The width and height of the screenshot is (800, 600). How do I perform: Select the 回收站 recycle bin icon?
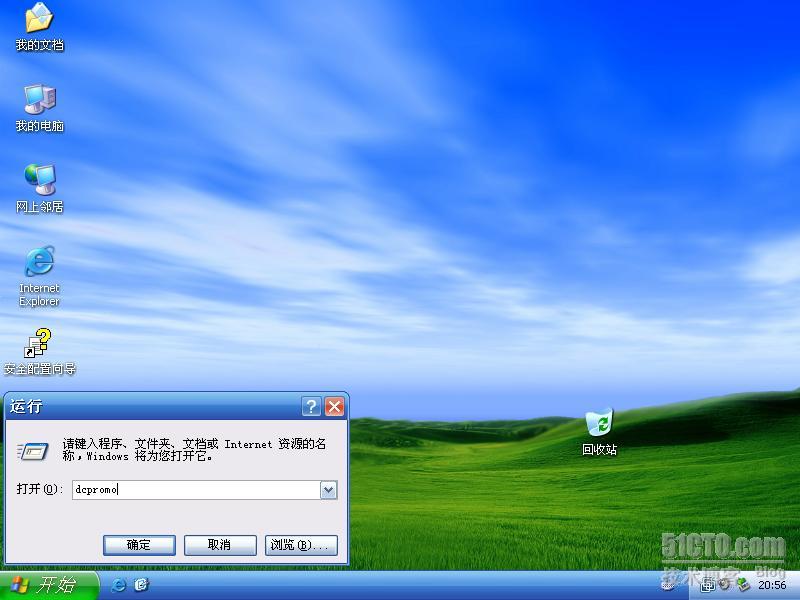point(599,432)
